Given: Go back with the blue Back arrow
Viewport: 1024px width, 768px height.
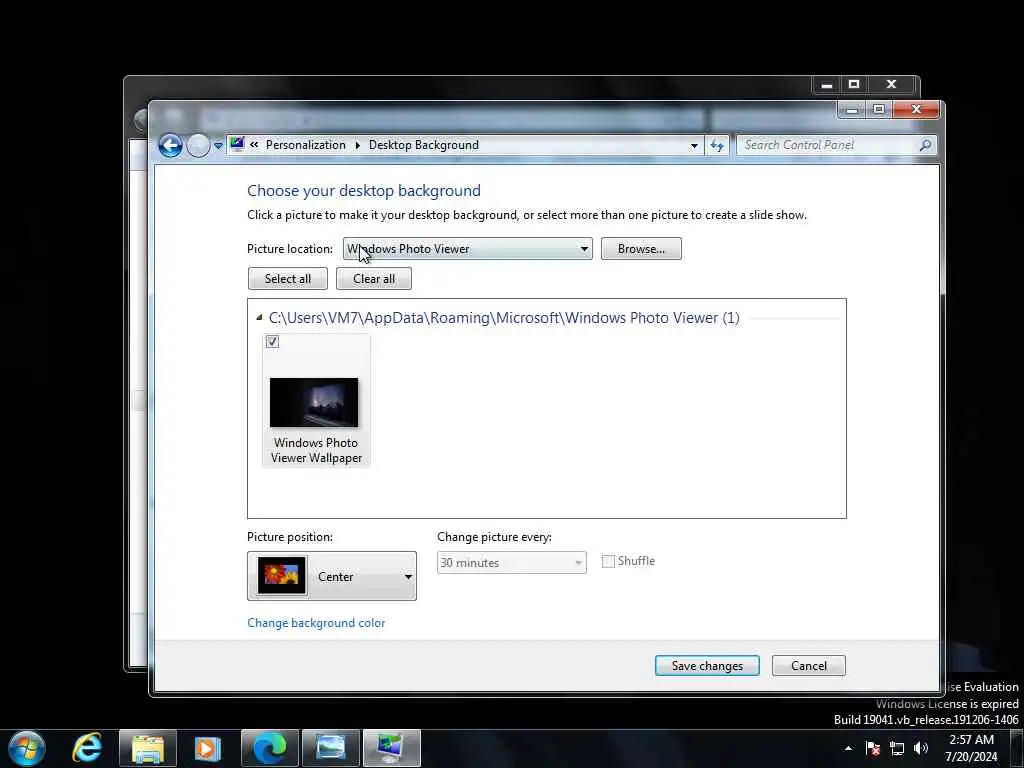Looking at the screenshot, I should click(170, 145).
